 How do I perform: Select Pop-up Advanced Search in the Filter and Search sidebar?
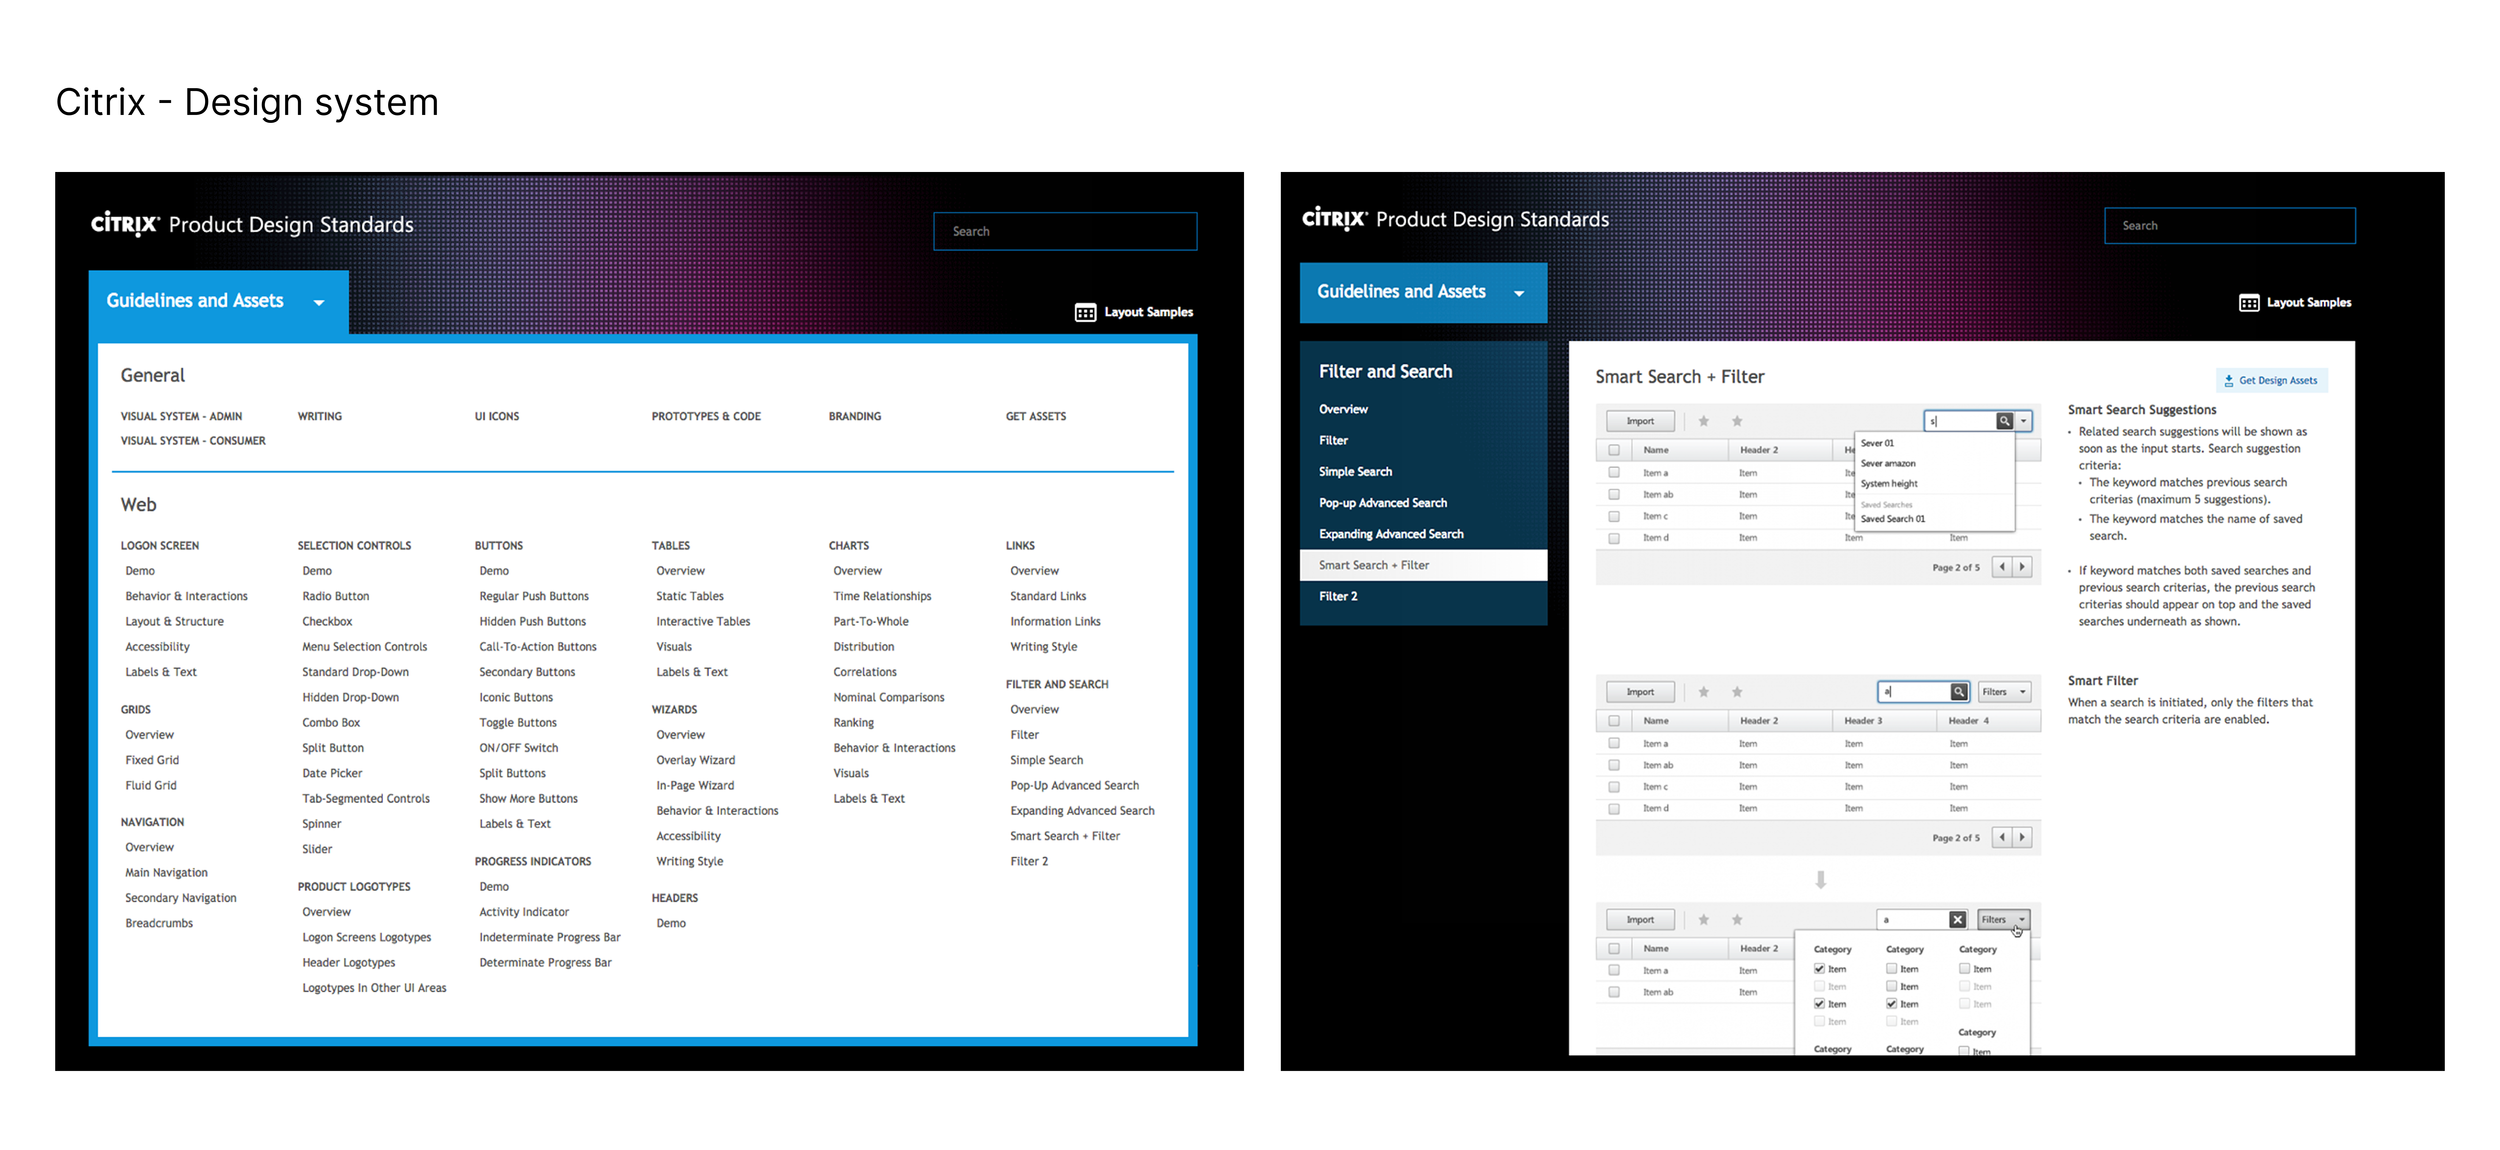[1382, 503]
